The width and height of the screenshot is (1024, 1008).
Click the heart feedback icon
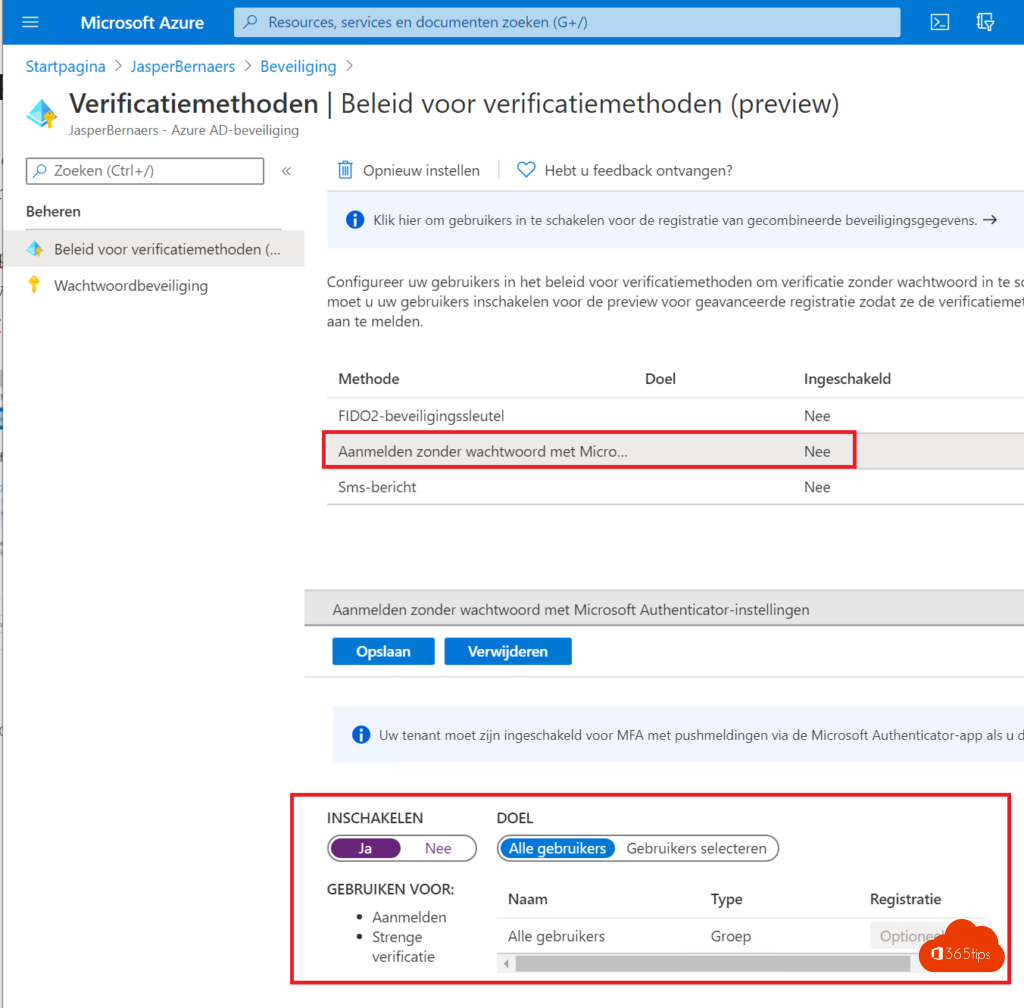(x=526, y=170)
